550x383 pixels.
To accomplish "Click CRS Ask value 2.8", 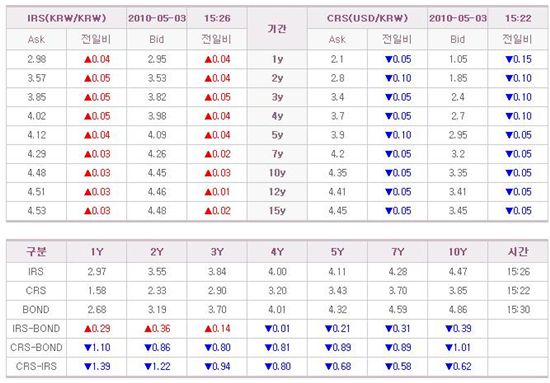I will pyautogui.click(x=337, y=78).
